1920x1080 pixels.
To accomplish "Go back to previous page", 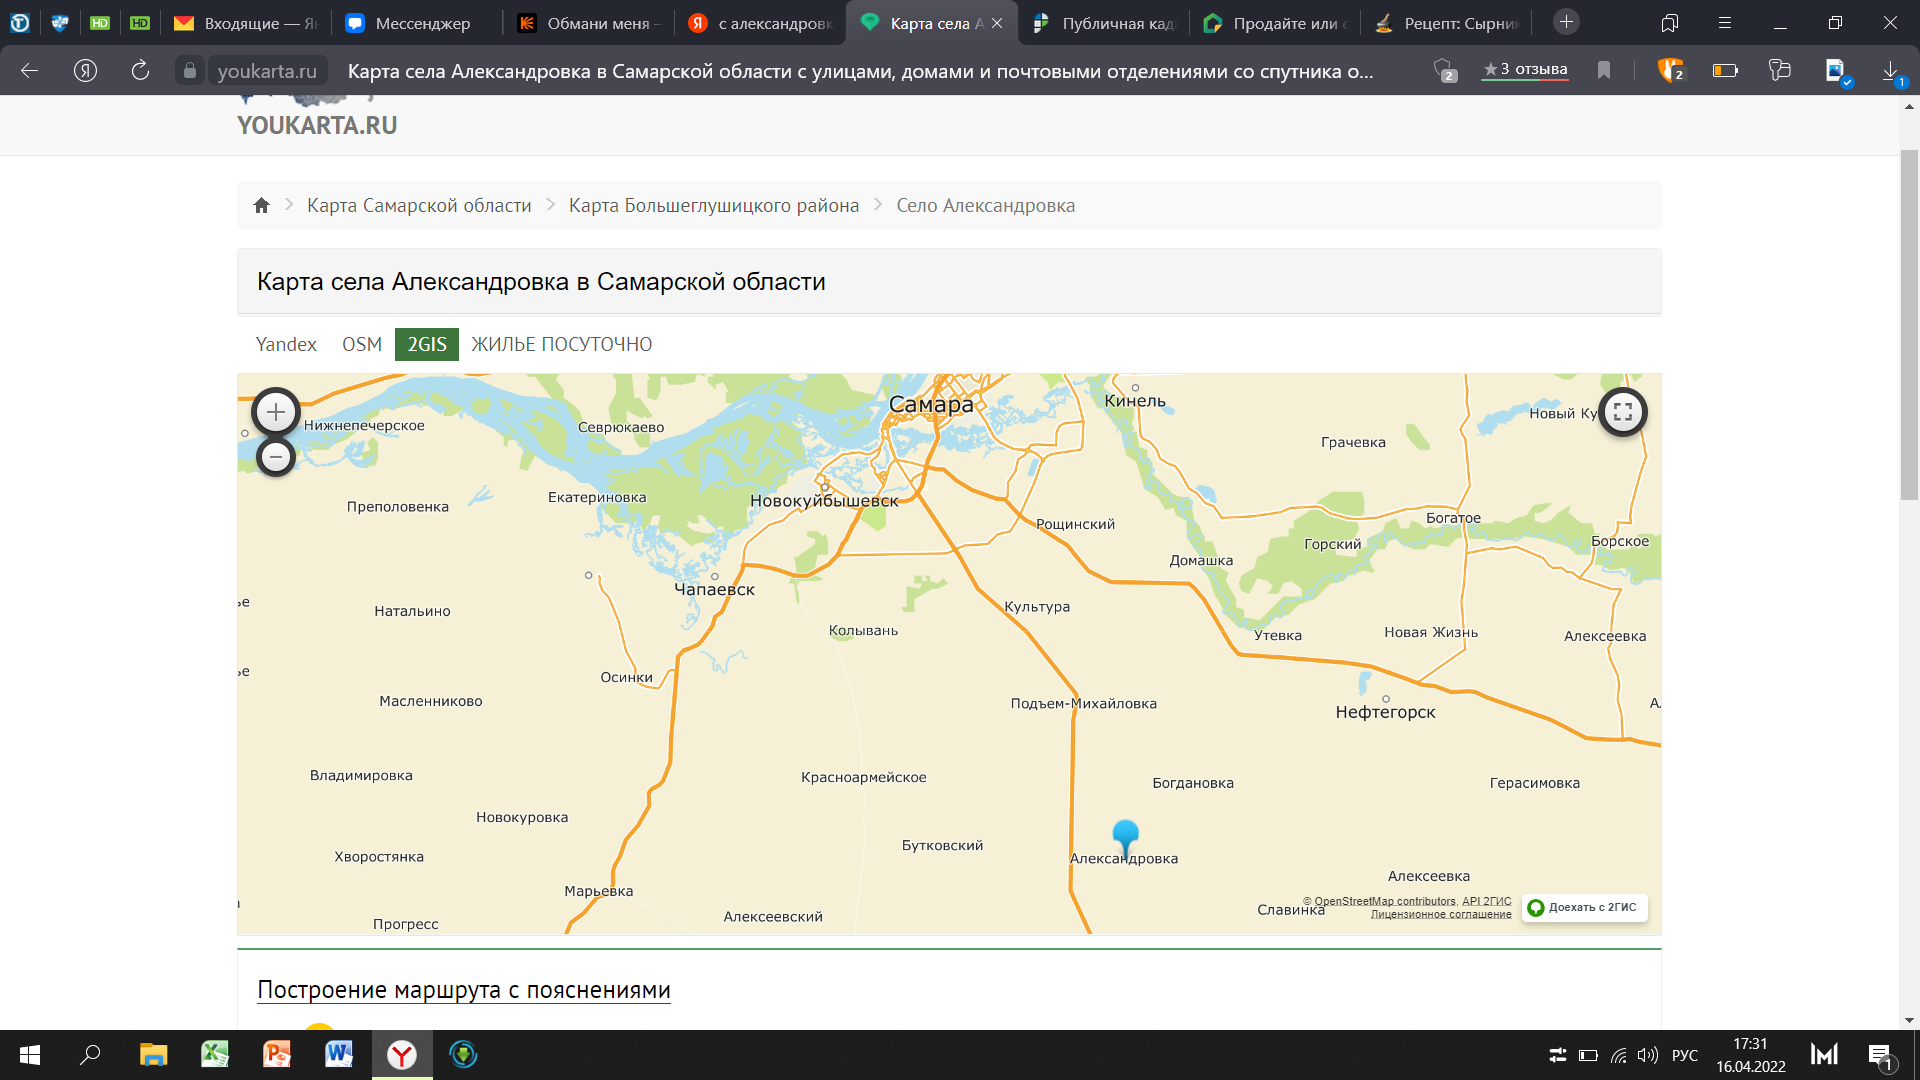I will pyautogui.click(x=30, y=71).
